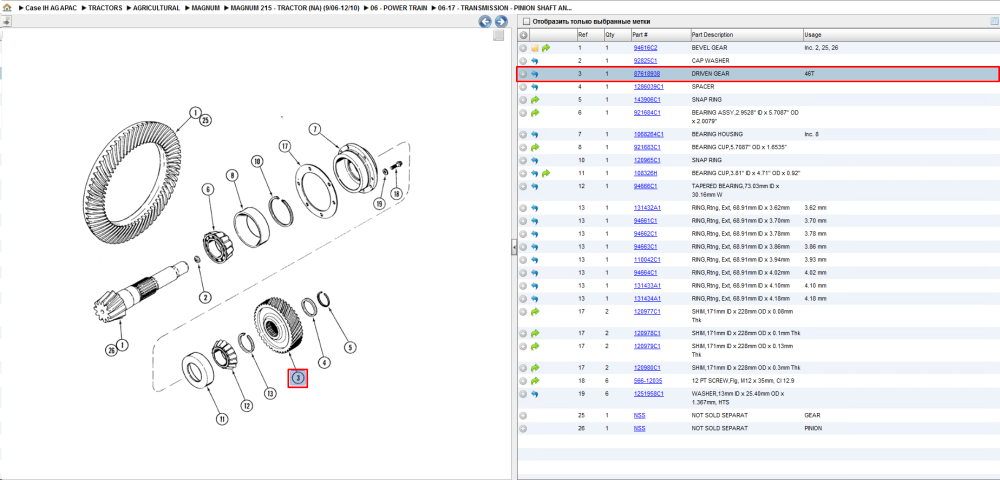Select callout 6 on bearing assembly in diagram
Viewport: 1000px width, 480px height.
(x=207, y=189)
